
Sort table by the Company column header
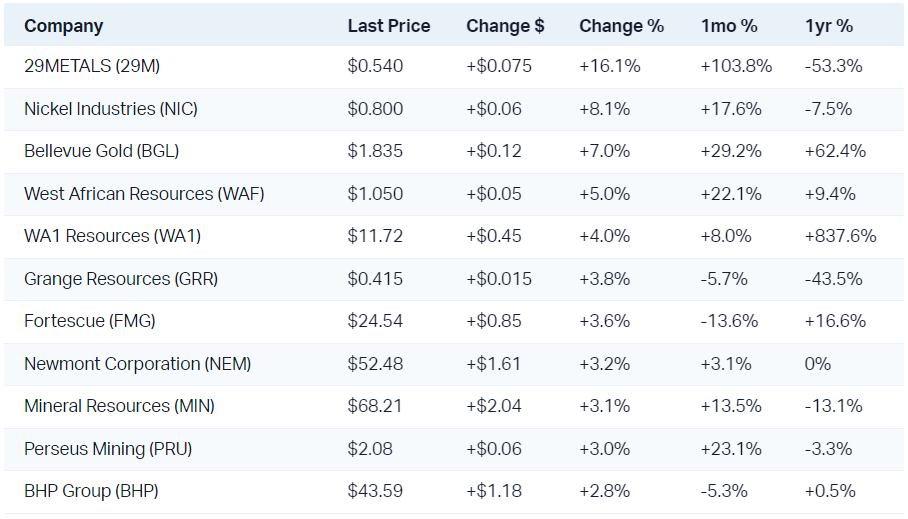click(x=63, y=26)
